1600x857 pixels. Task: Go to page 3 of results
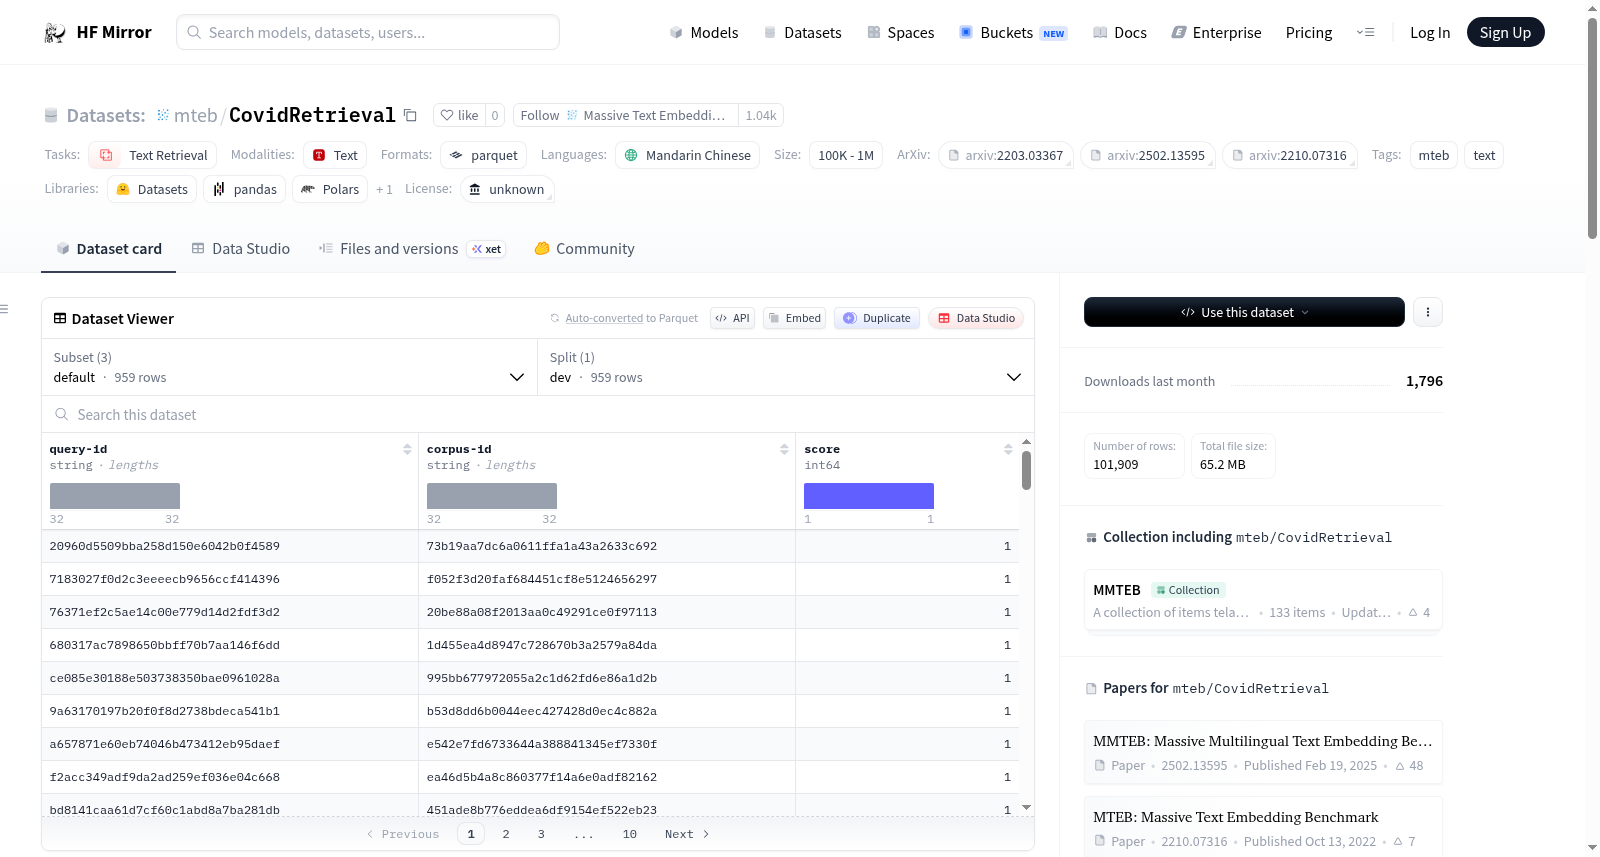point(541,834)
